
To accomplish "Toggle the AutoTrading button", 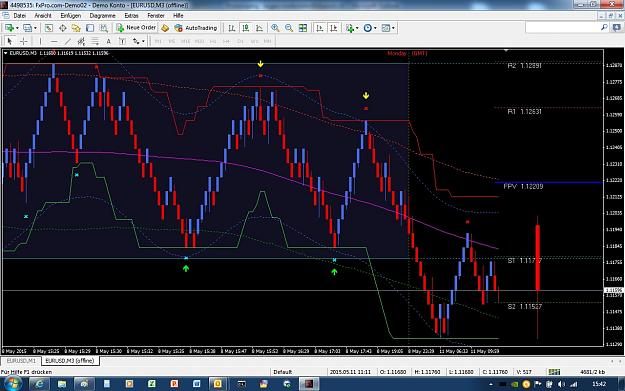I will pyautogui.click(x=195, y=28).
